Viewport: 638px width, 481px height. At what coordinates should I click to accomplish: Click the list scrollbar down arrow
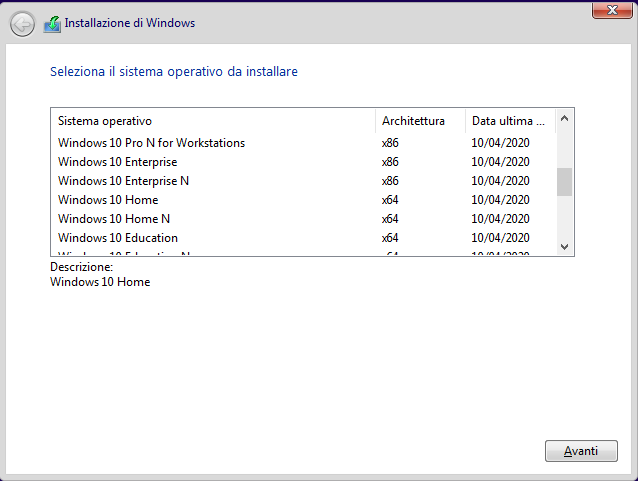(564, 247)
